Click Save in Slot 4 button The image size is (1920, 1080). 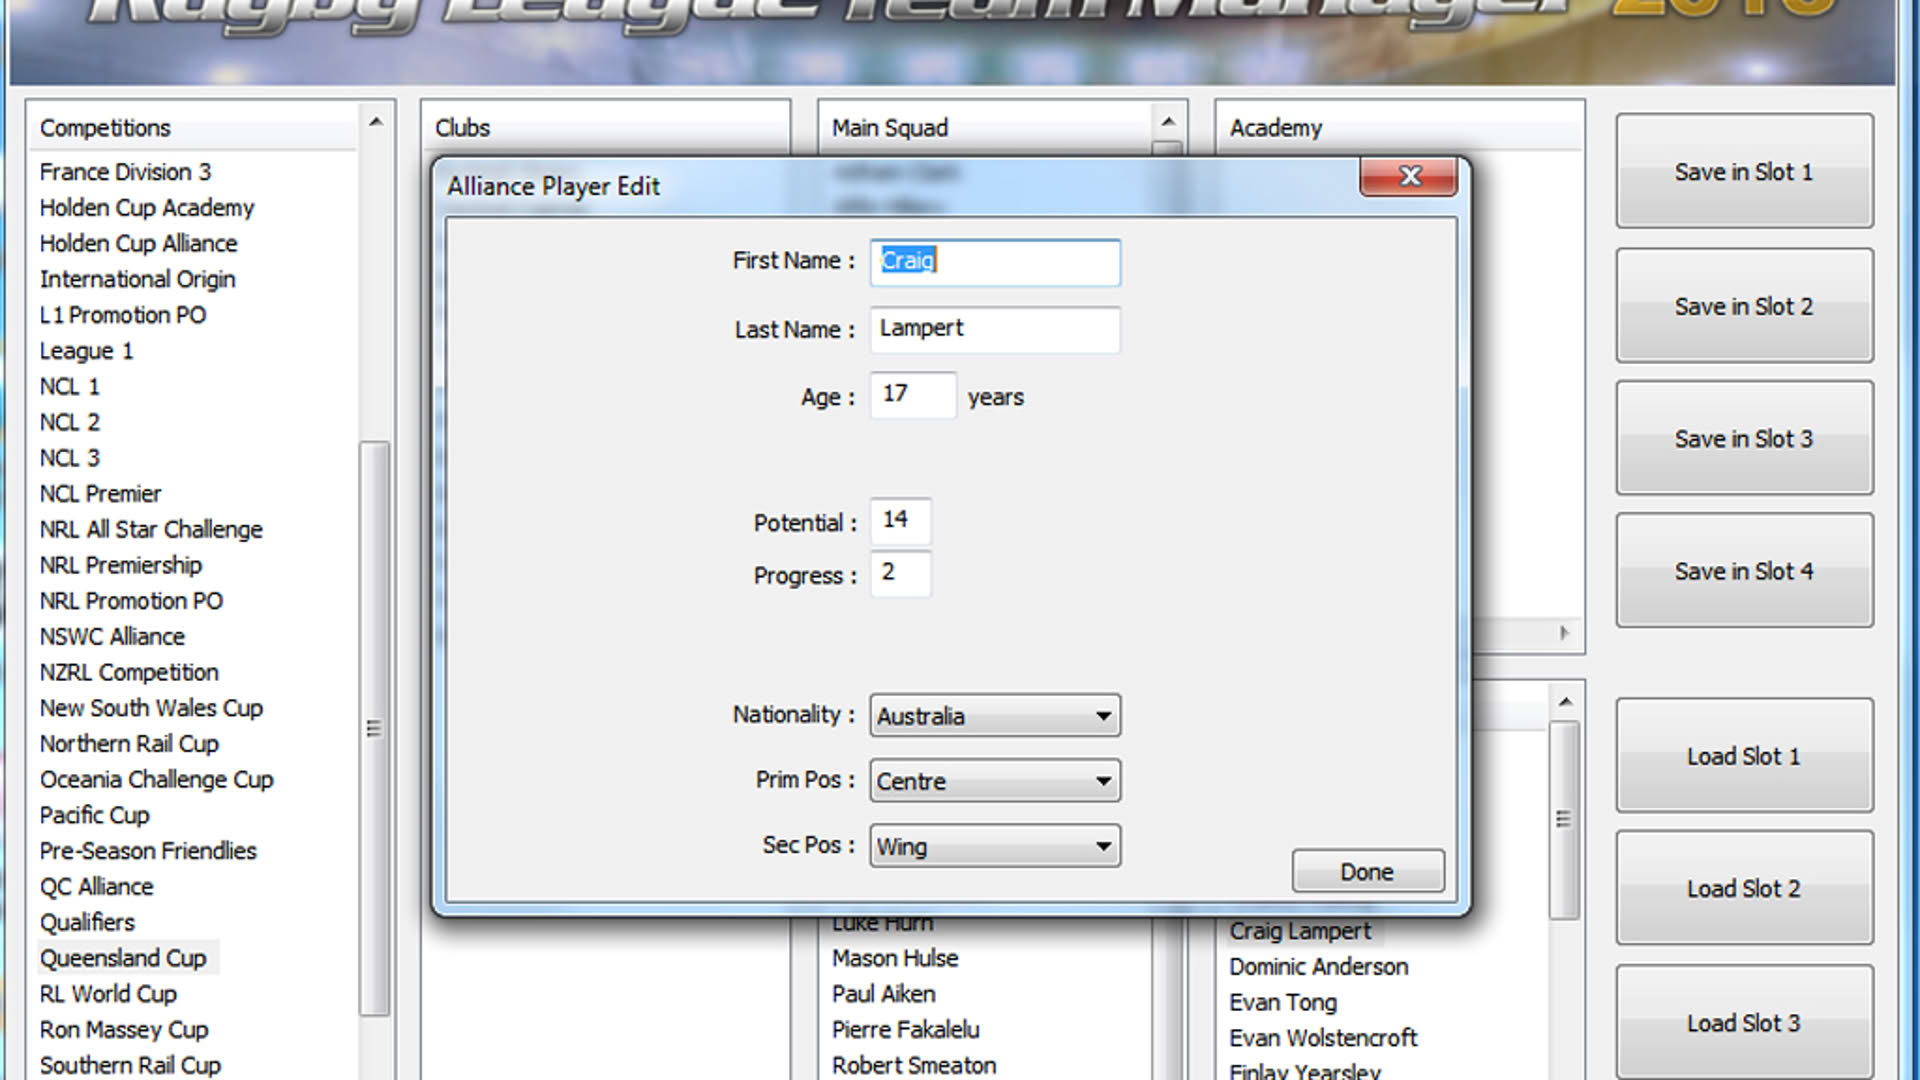(1744, 571)
